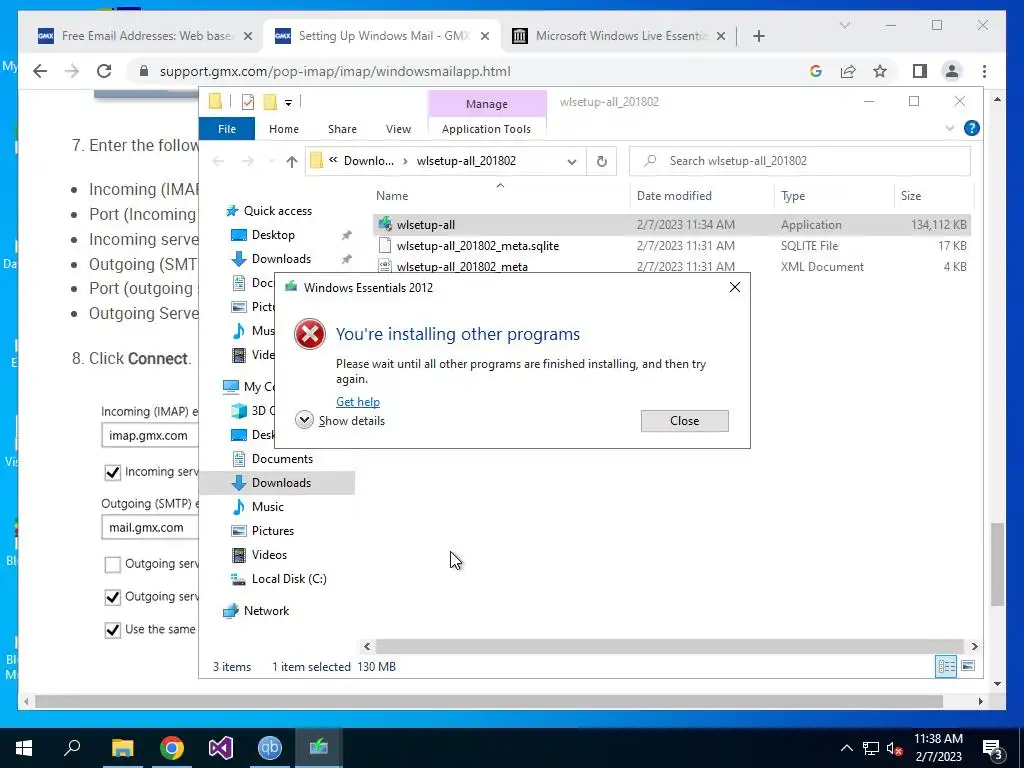This screenshot has height=768, width=1024.
Task: Open Chrome side panel icon
Action: (920, 71)
